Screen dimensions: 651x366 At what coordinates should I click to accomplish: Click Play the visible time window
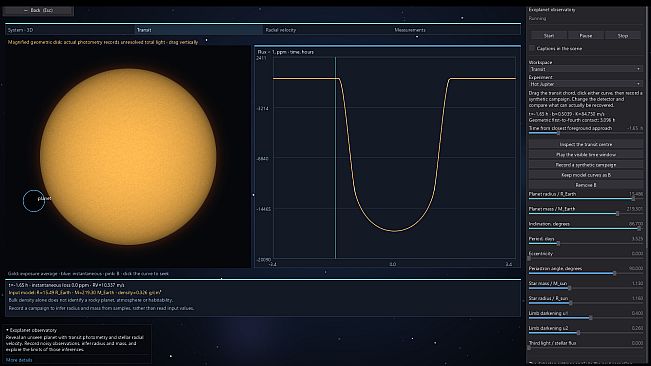[585, 154]
